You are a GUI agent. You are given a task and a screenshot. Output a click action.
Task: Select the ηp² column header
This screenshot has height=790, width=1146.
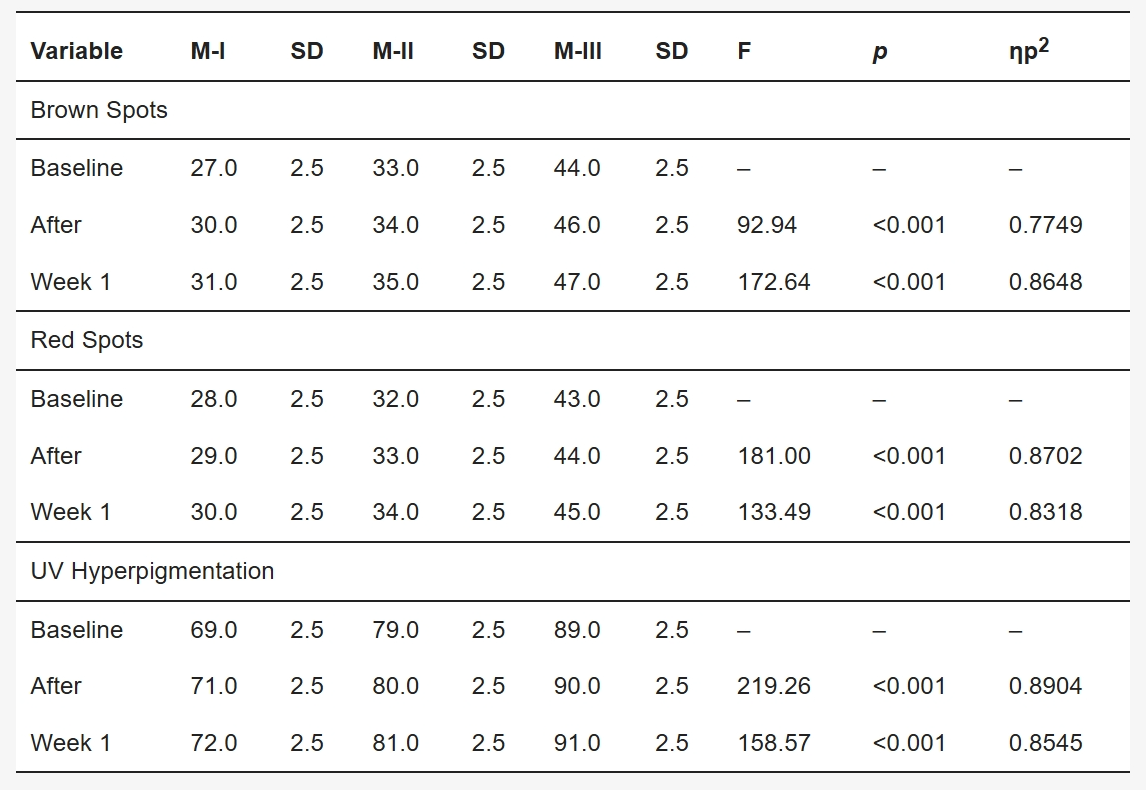(1028, 50)
